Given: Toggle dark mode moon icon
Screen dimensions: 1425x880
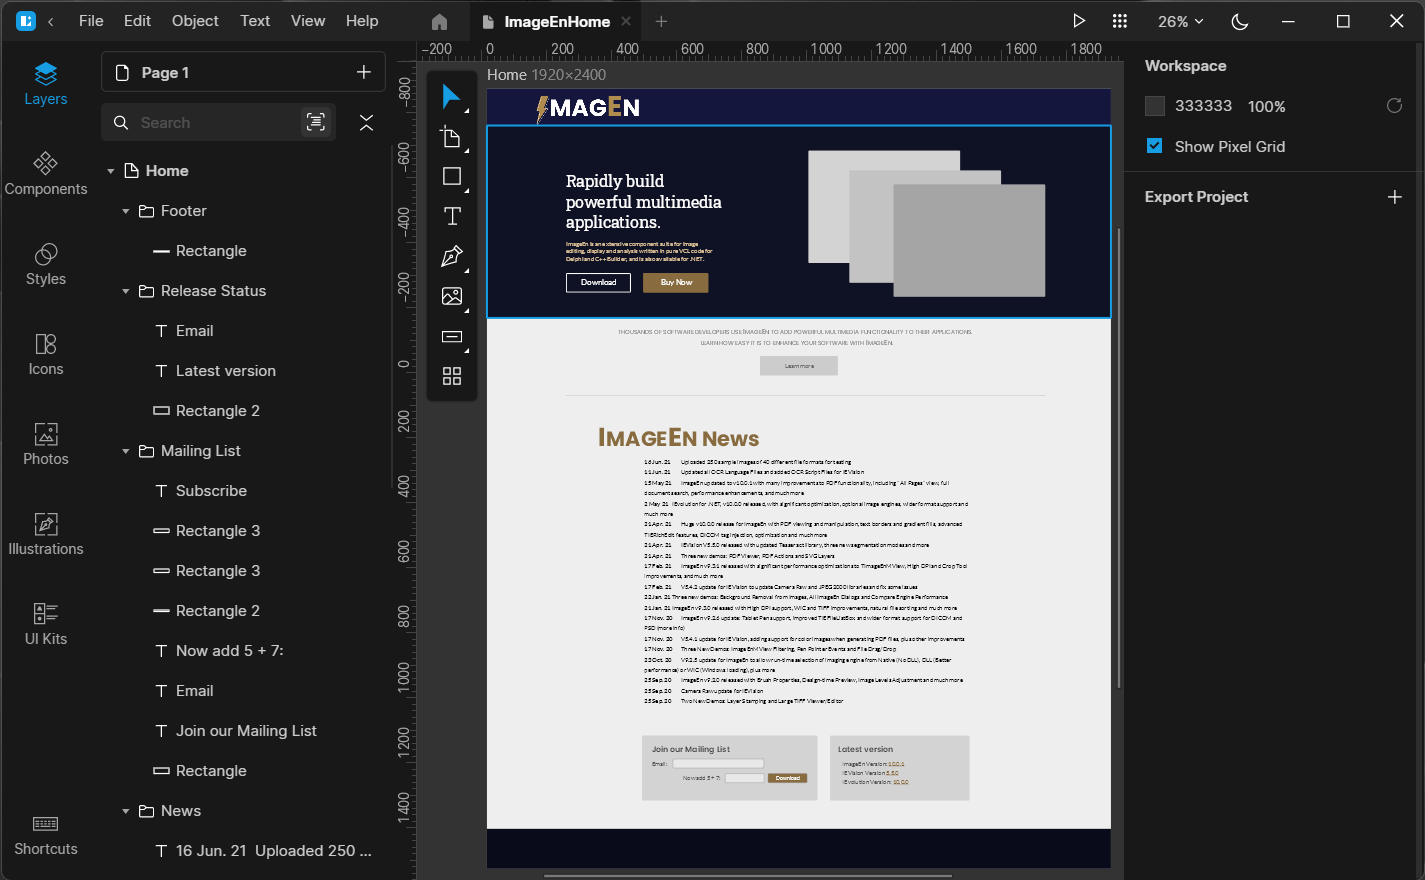Looking at the screenshot, I should tap(1240, 21).
